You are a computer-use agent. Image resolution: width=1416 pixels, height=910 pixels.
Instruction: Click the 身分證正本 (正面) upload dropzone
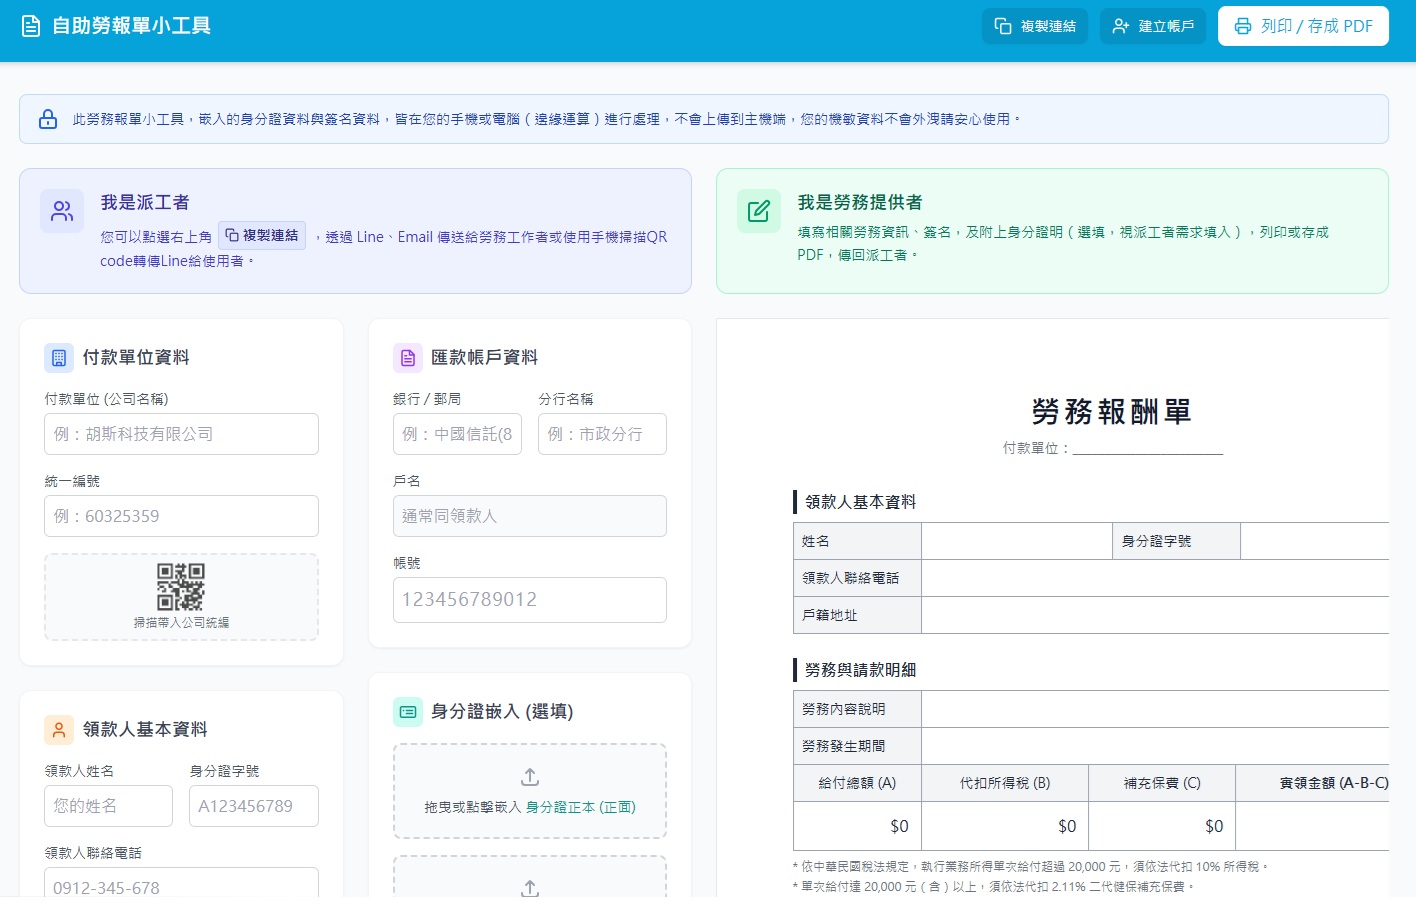tap(529, 790)
